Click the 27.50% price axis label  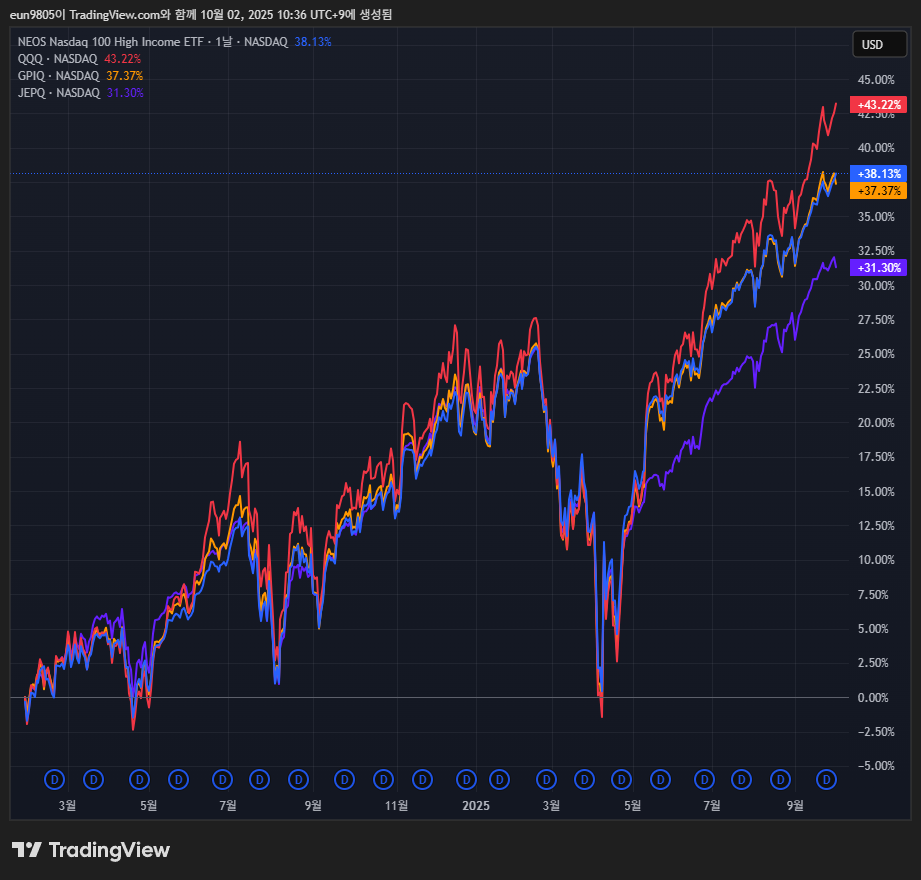click(876, 320)
